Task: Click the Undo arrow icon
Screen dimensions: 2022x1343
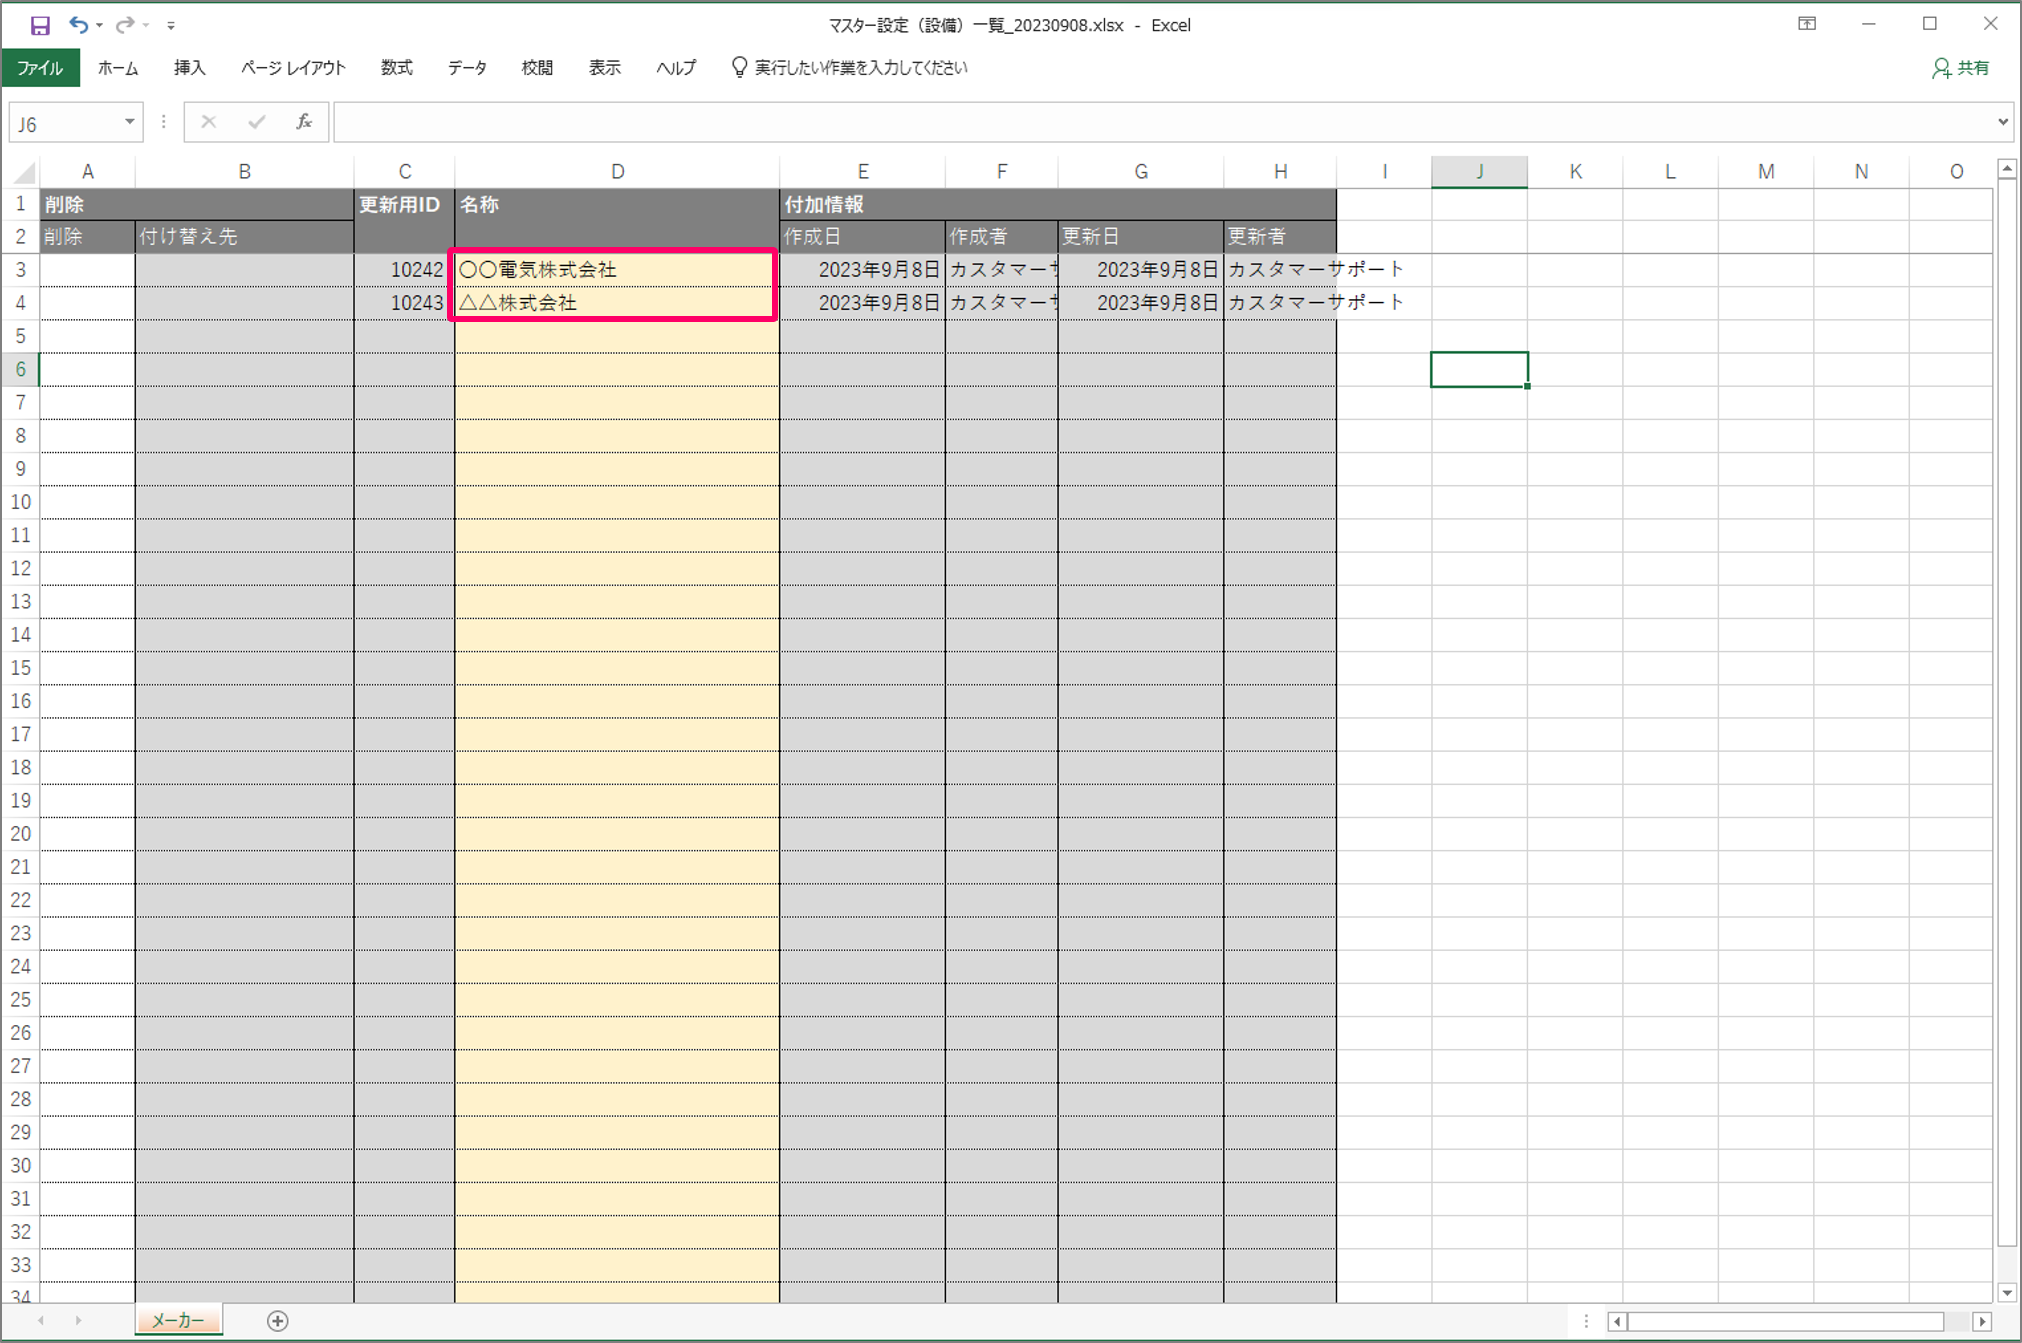Action: point(78,25)
